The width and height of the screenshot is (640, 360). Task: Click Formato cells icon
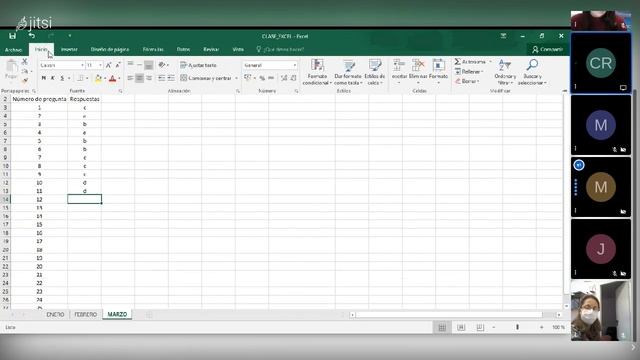[x=438, y=71]
